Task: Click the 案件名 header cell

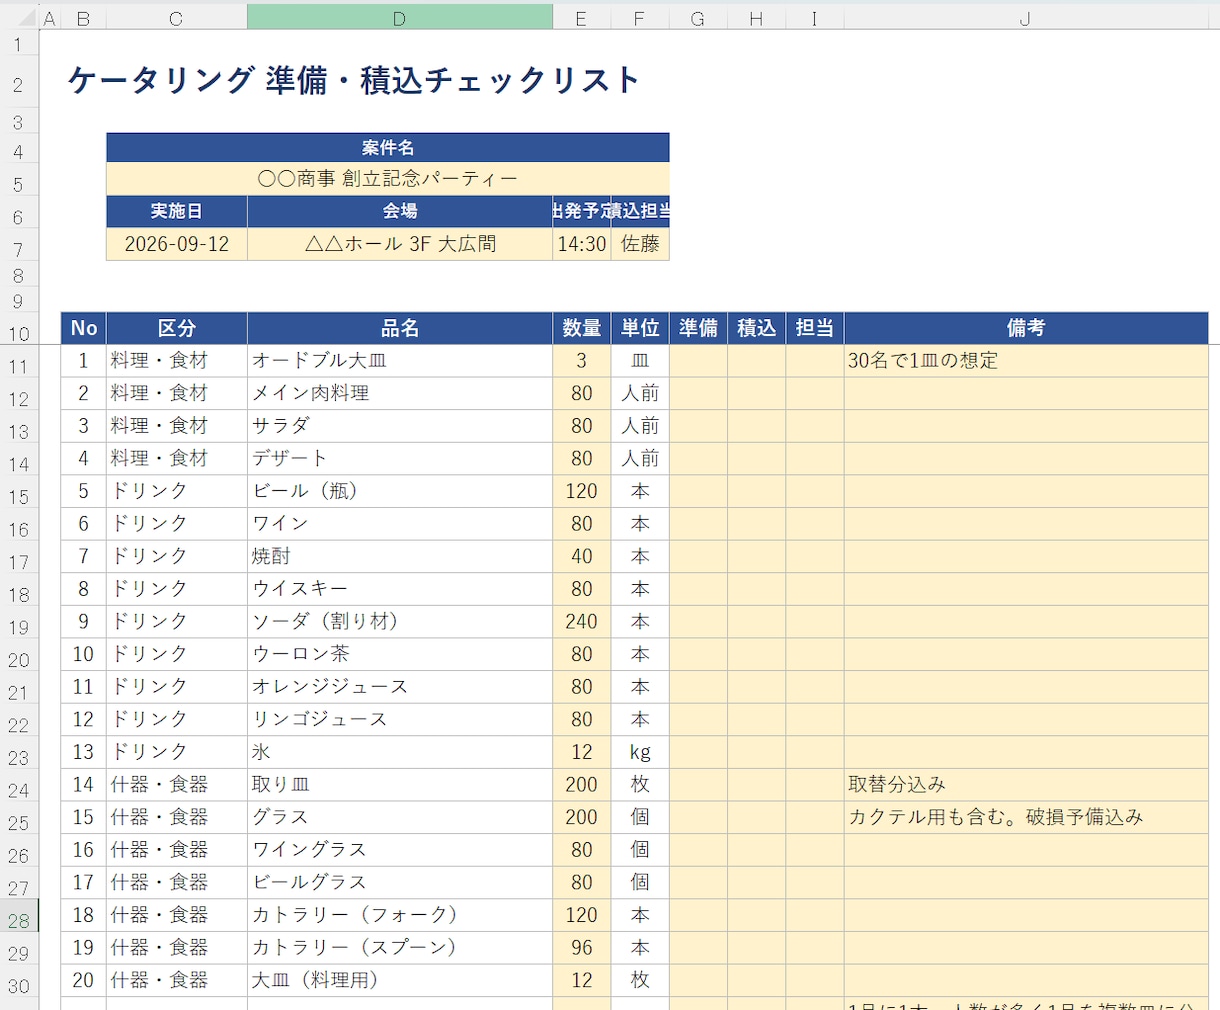Action: [388, 148]
